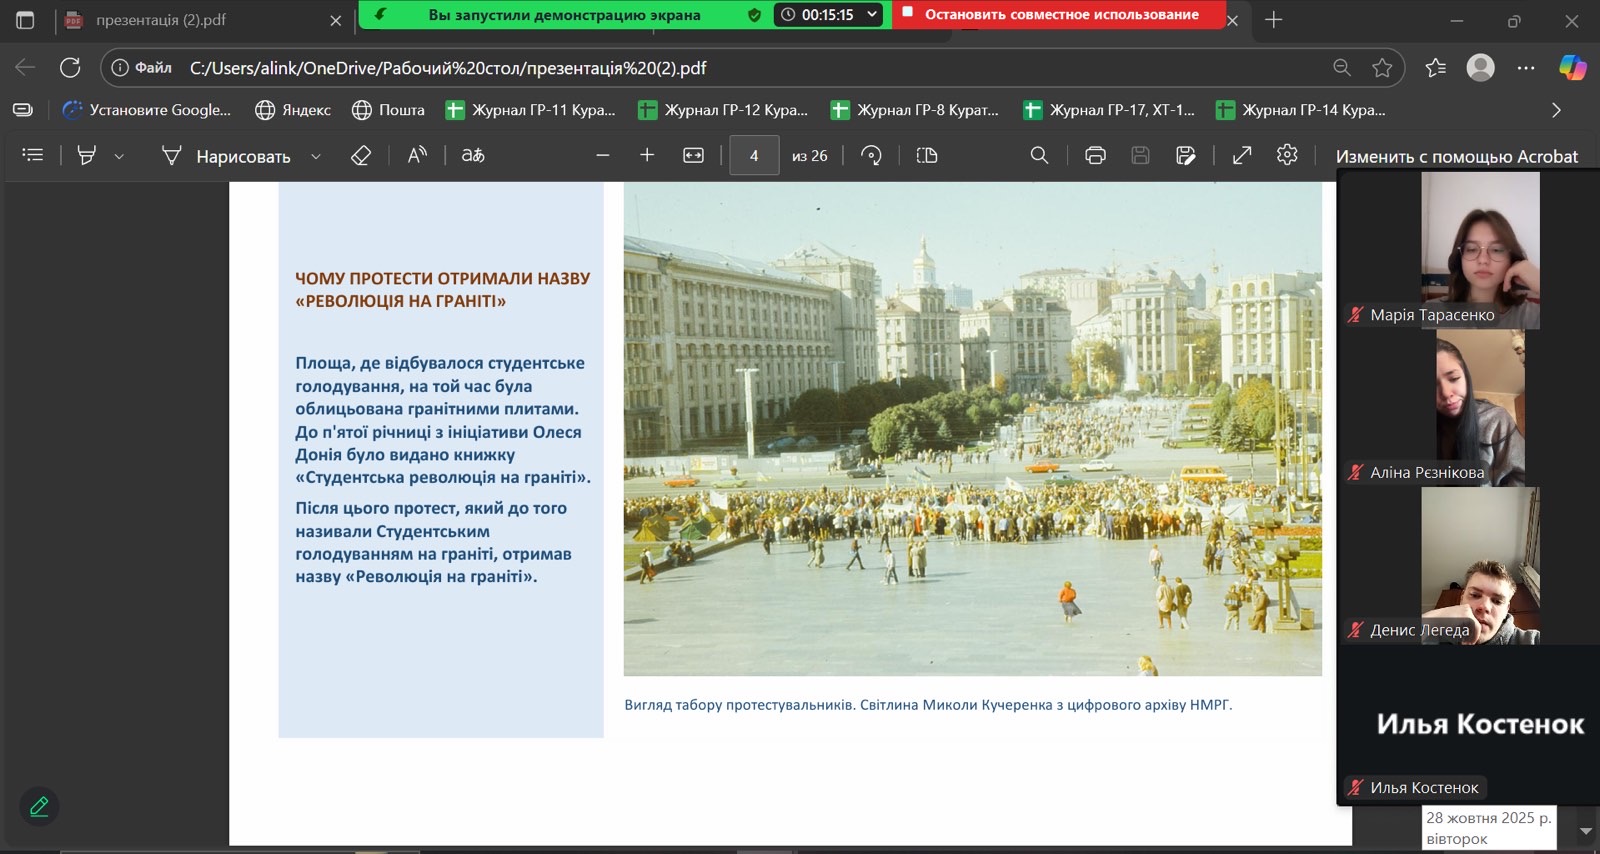The height and width of the screenshot is (854, 1600).
Task: Click the page number input field
Action: coord(754,155)
